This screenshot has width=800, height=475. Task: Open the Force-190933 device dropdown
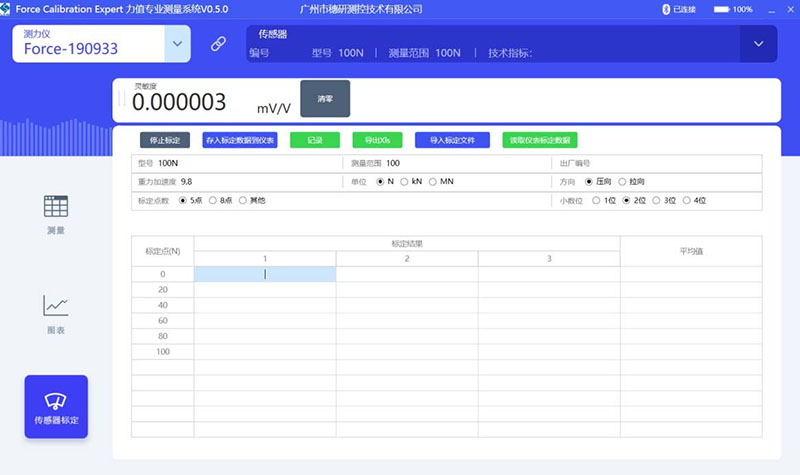tap(177, 44)
